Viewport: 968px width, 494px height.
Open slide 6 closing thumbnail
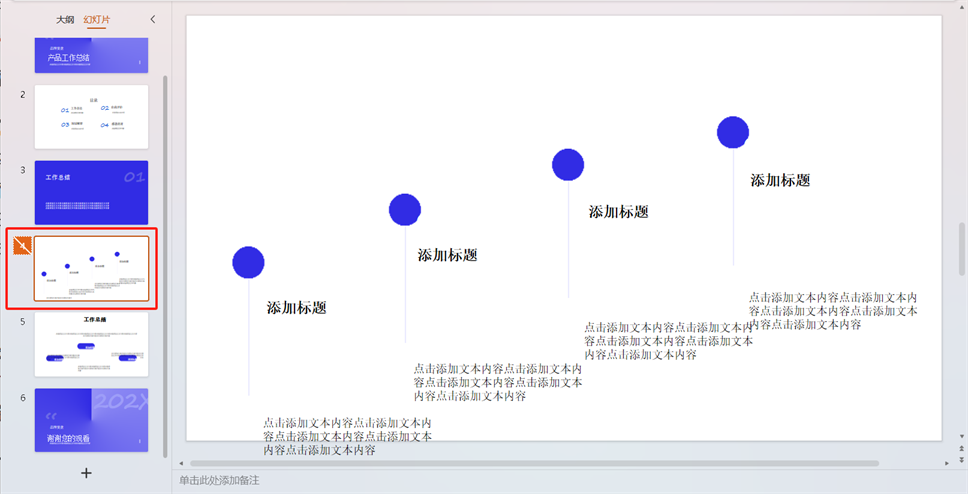click(x=91, y=420)
